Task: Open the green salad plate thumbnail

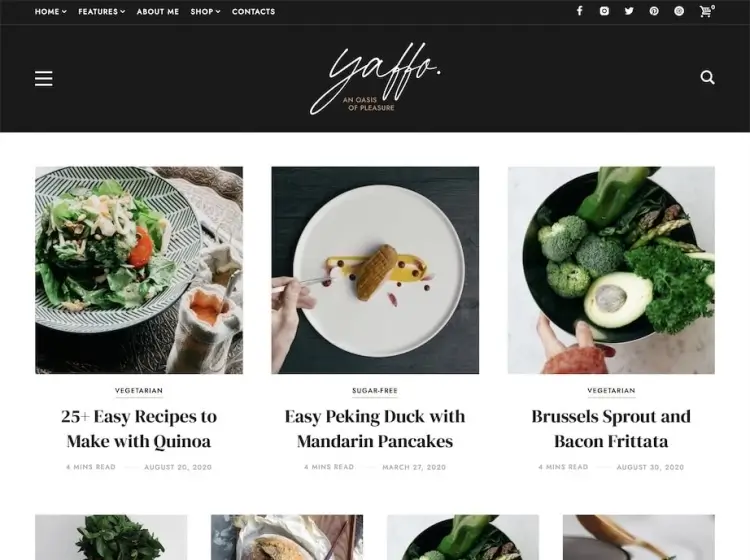Action: pos(139,270)
